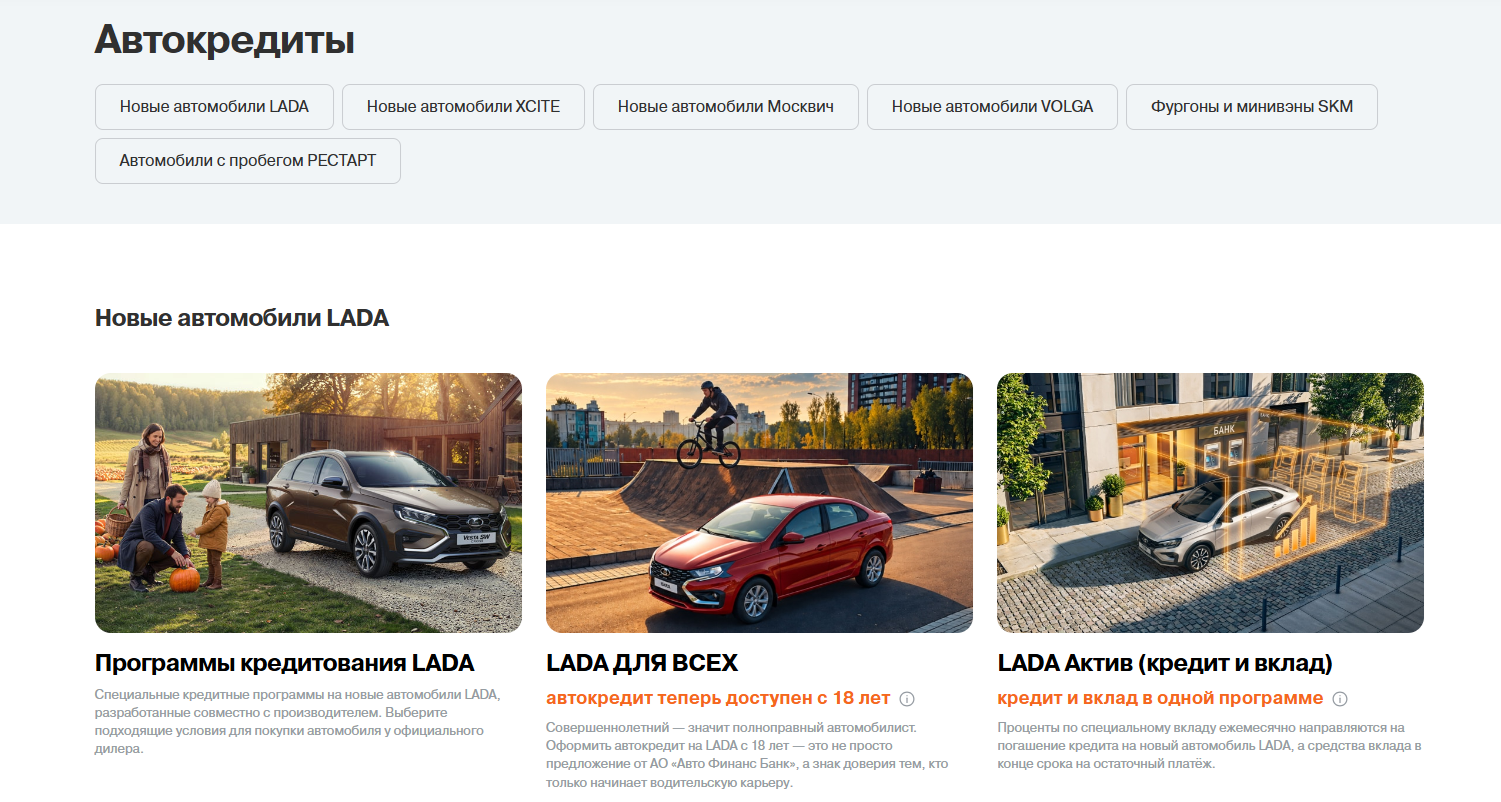
Task: Click description starting Проценты по специальному вкладу
Action: click(x=1209, y=746)
